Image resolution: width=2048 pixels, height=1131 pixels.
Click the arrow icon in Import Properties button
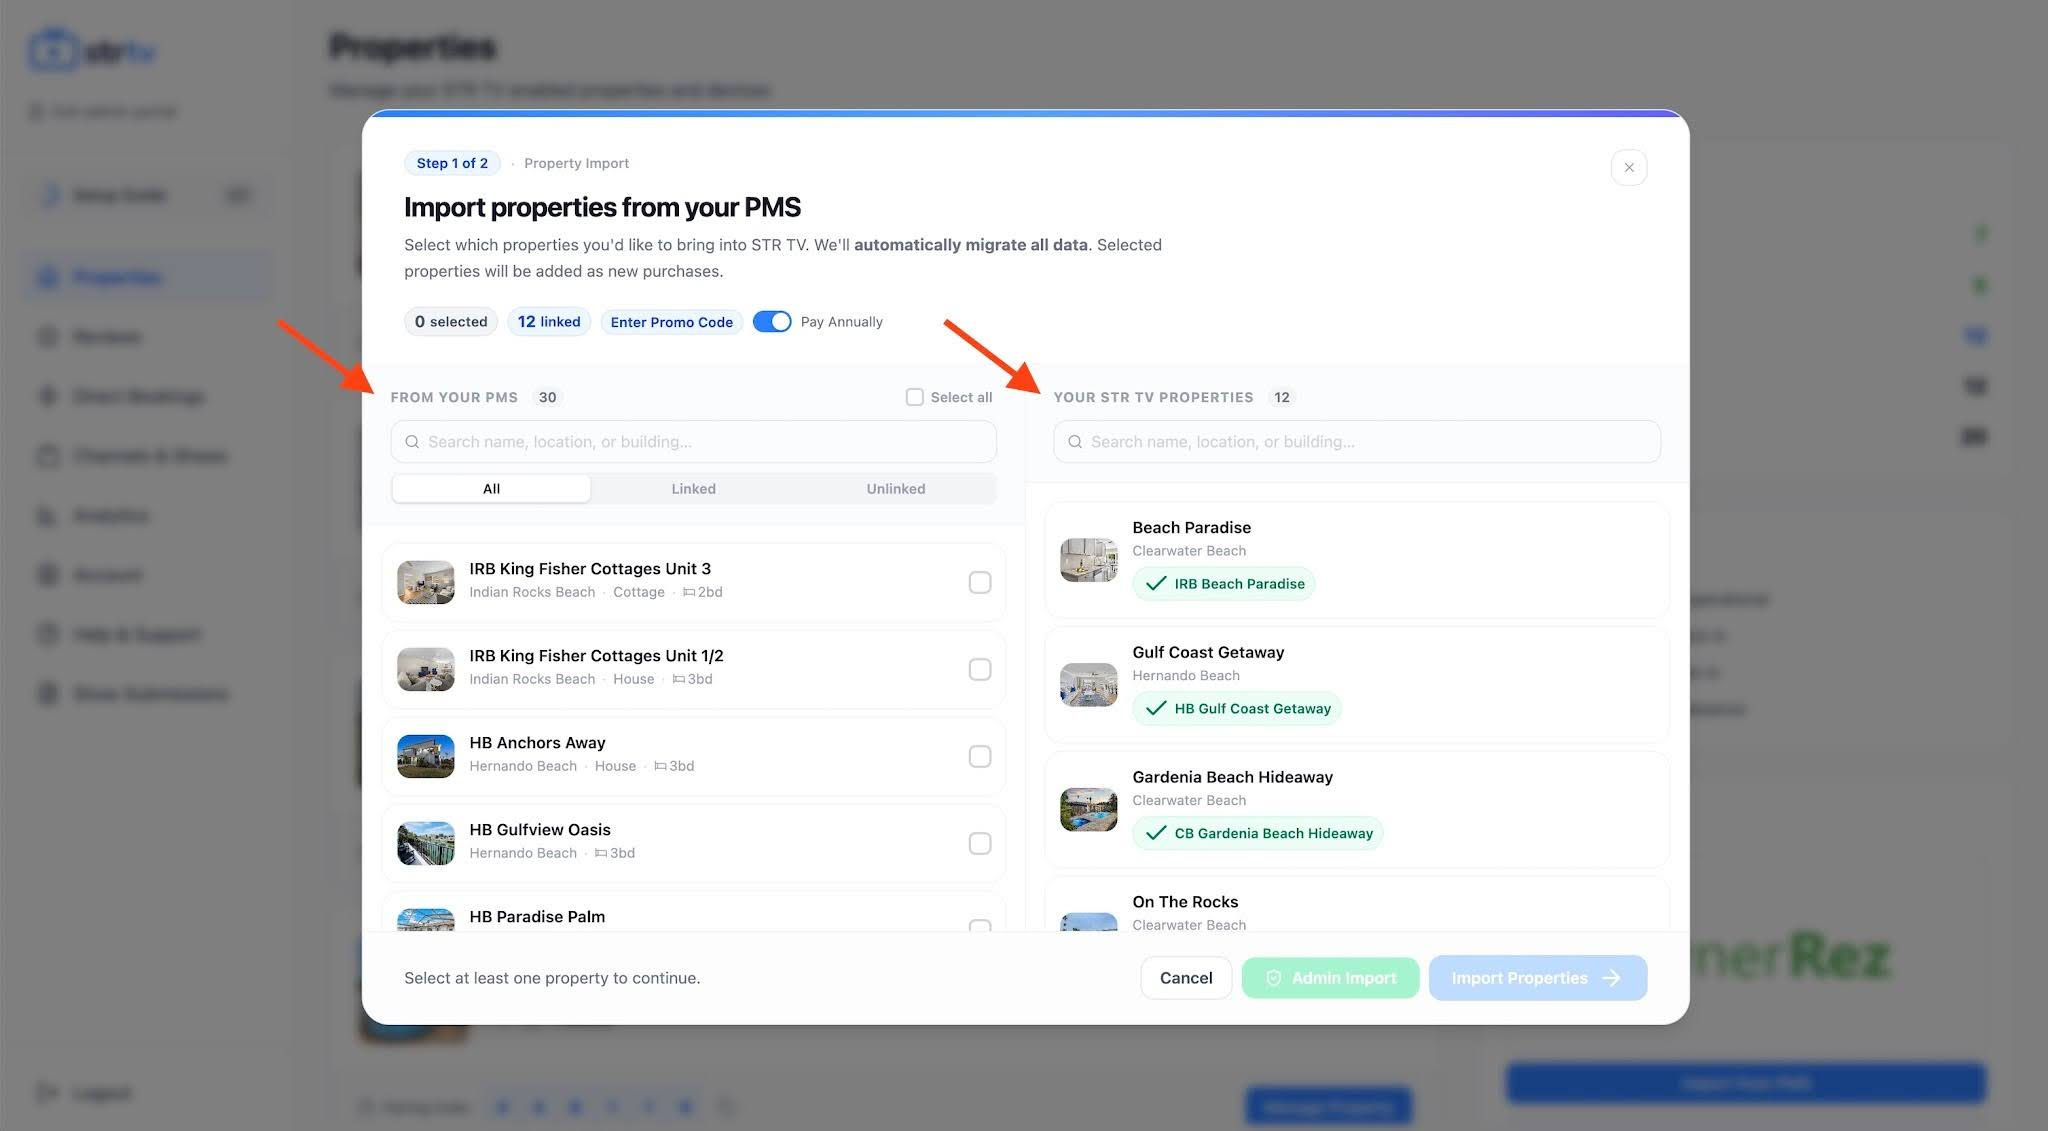coord(1611,978)
